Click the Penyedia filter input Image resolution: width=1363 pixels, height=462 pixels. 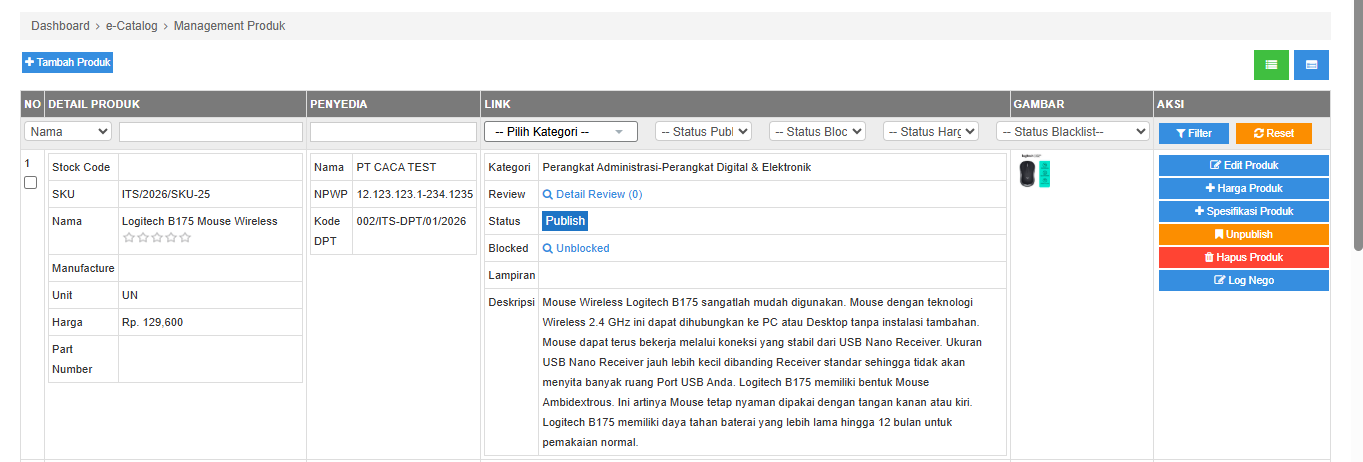coord(393,132)
